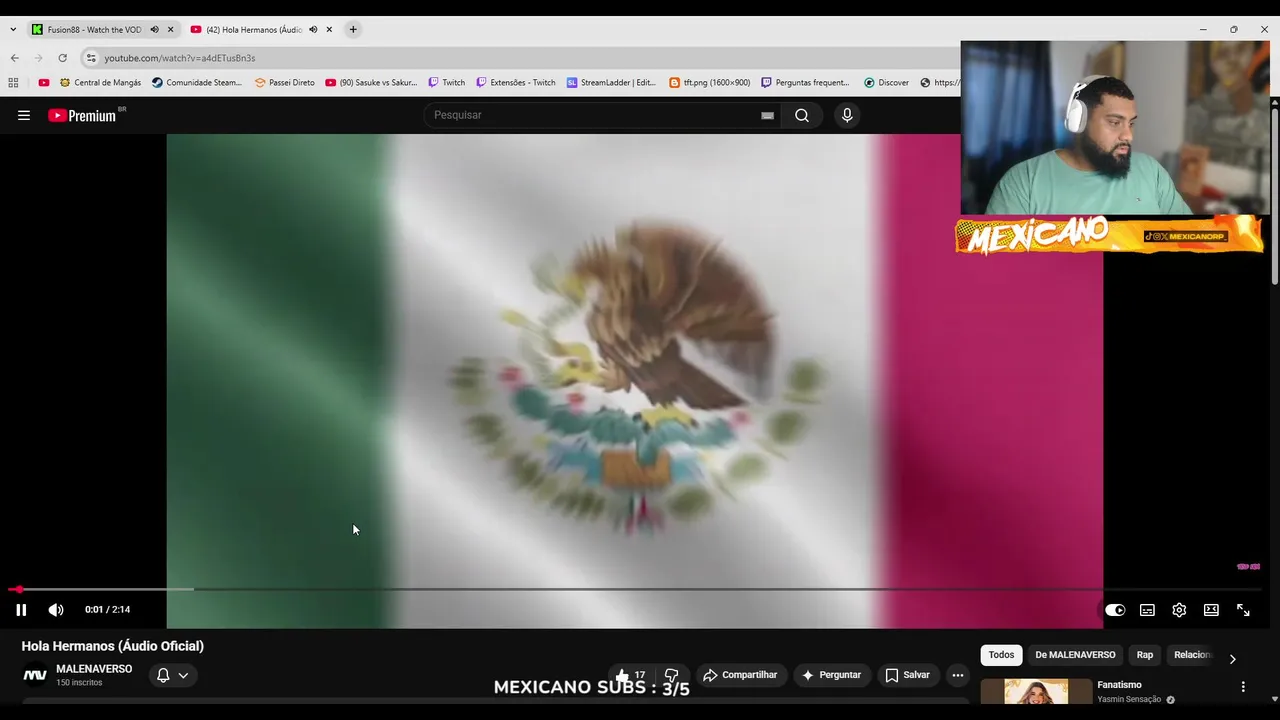The width and height of the screenshot is (1280, 720).
Task: Open player settings gear
Action: 1179,610
